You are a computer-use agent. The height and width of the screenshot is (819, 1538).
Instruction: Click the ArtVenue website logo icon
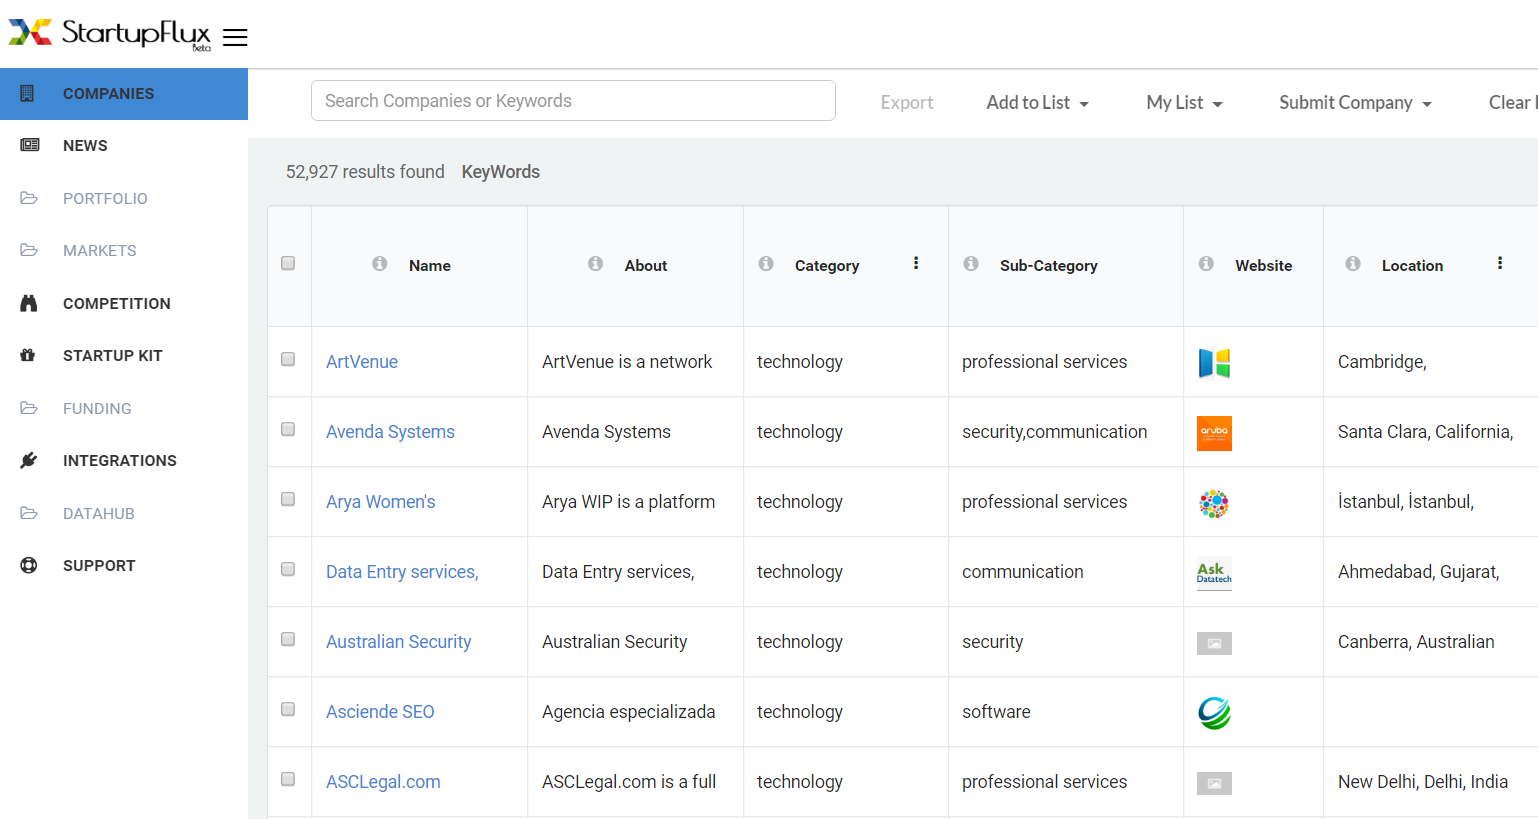[x=1214, y=363]
